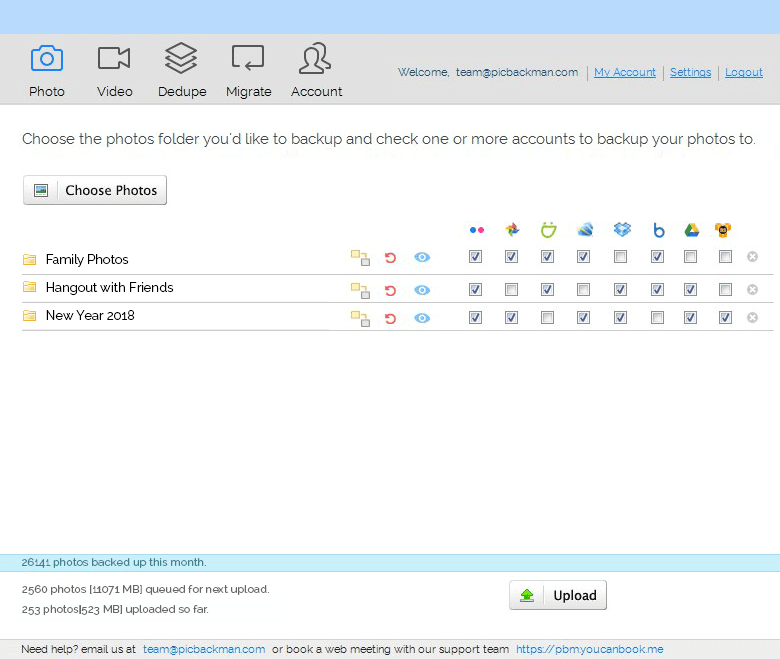Remove New Year 2018 with the X icon
This screenshot has width=780, height=659.
[x=752, y=317]
